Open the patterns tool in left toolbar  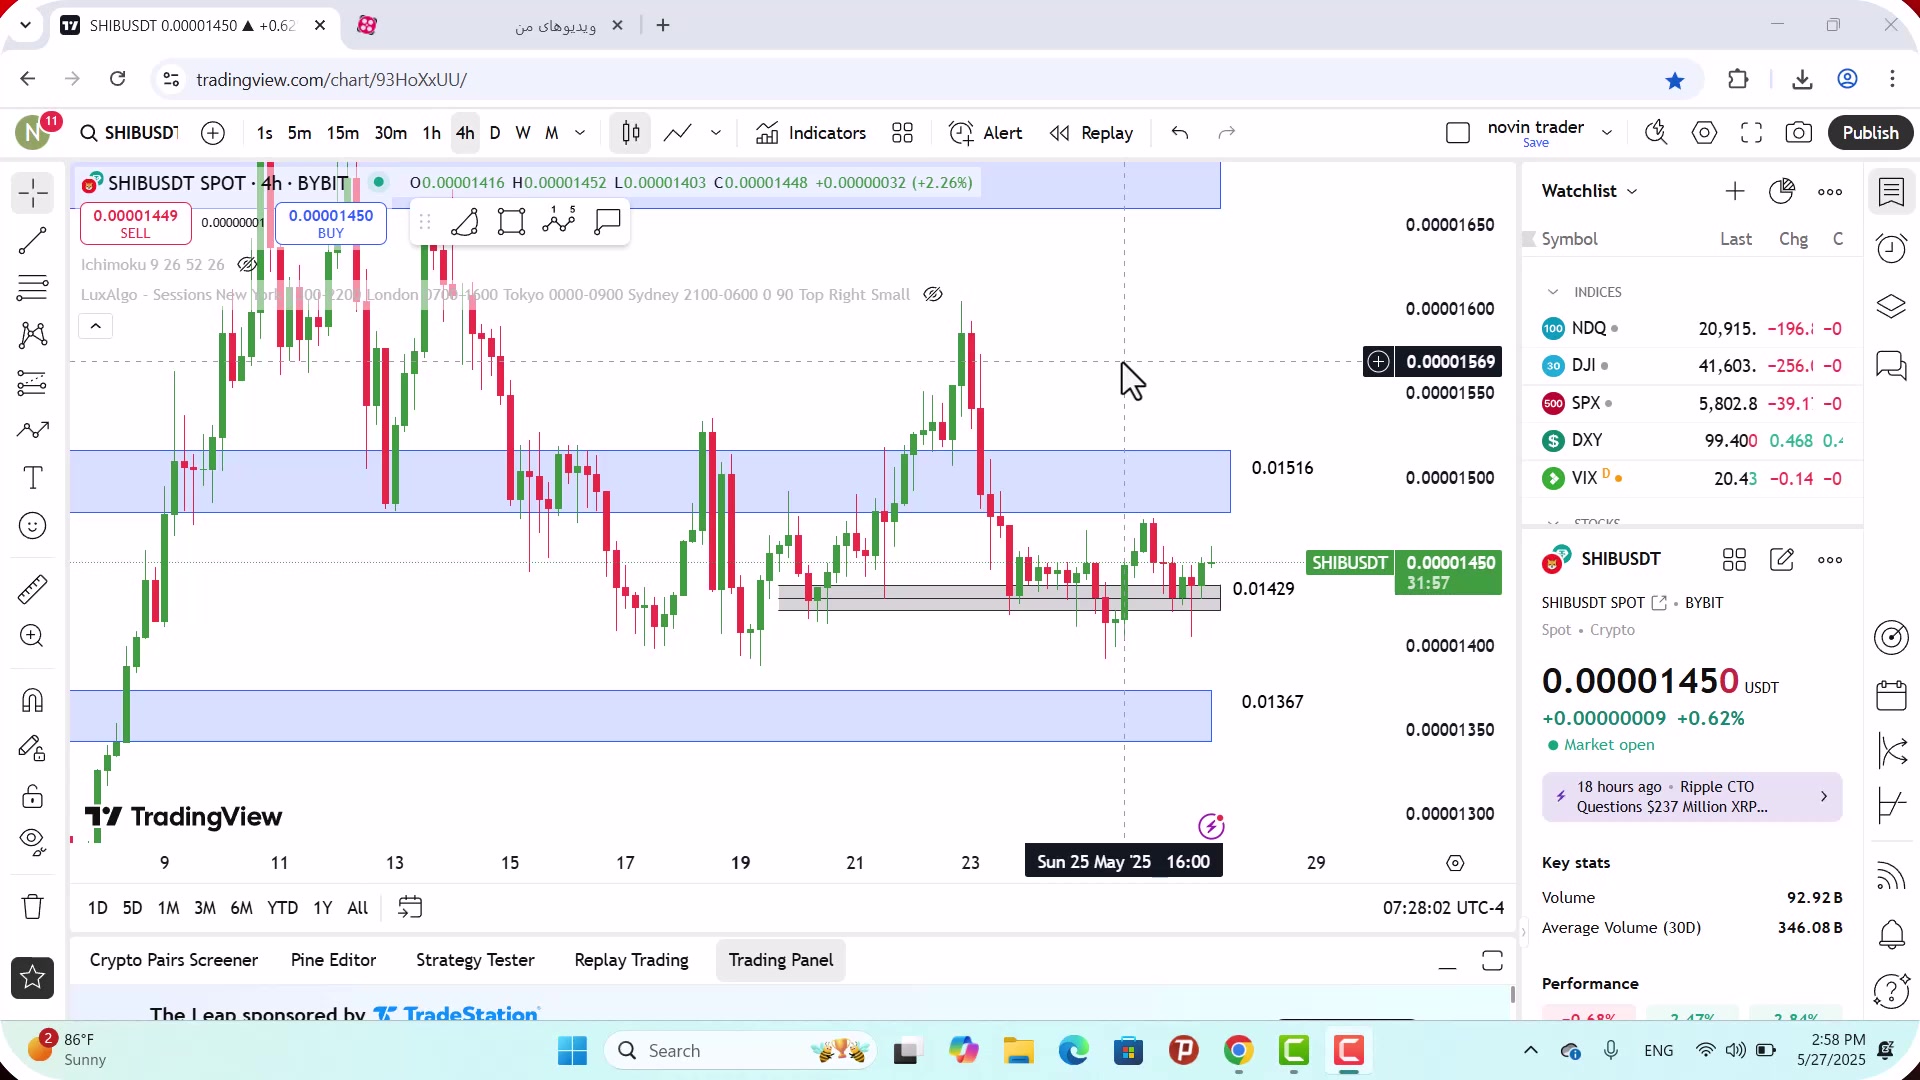click(x=33, y=335)
